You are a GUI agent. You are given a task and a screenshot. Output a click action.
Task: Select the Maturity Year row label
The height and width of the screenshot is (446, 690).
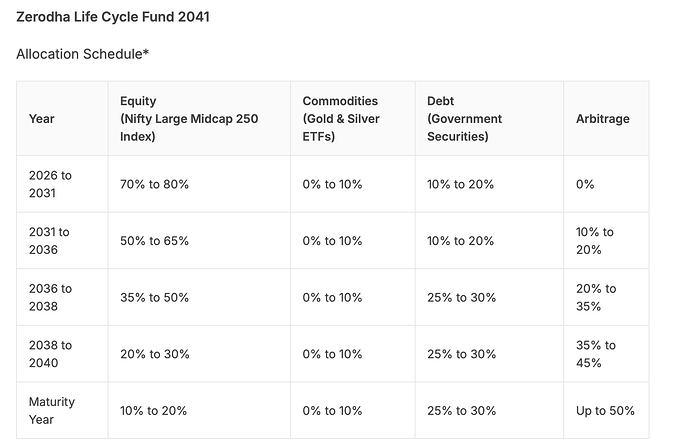52,411
